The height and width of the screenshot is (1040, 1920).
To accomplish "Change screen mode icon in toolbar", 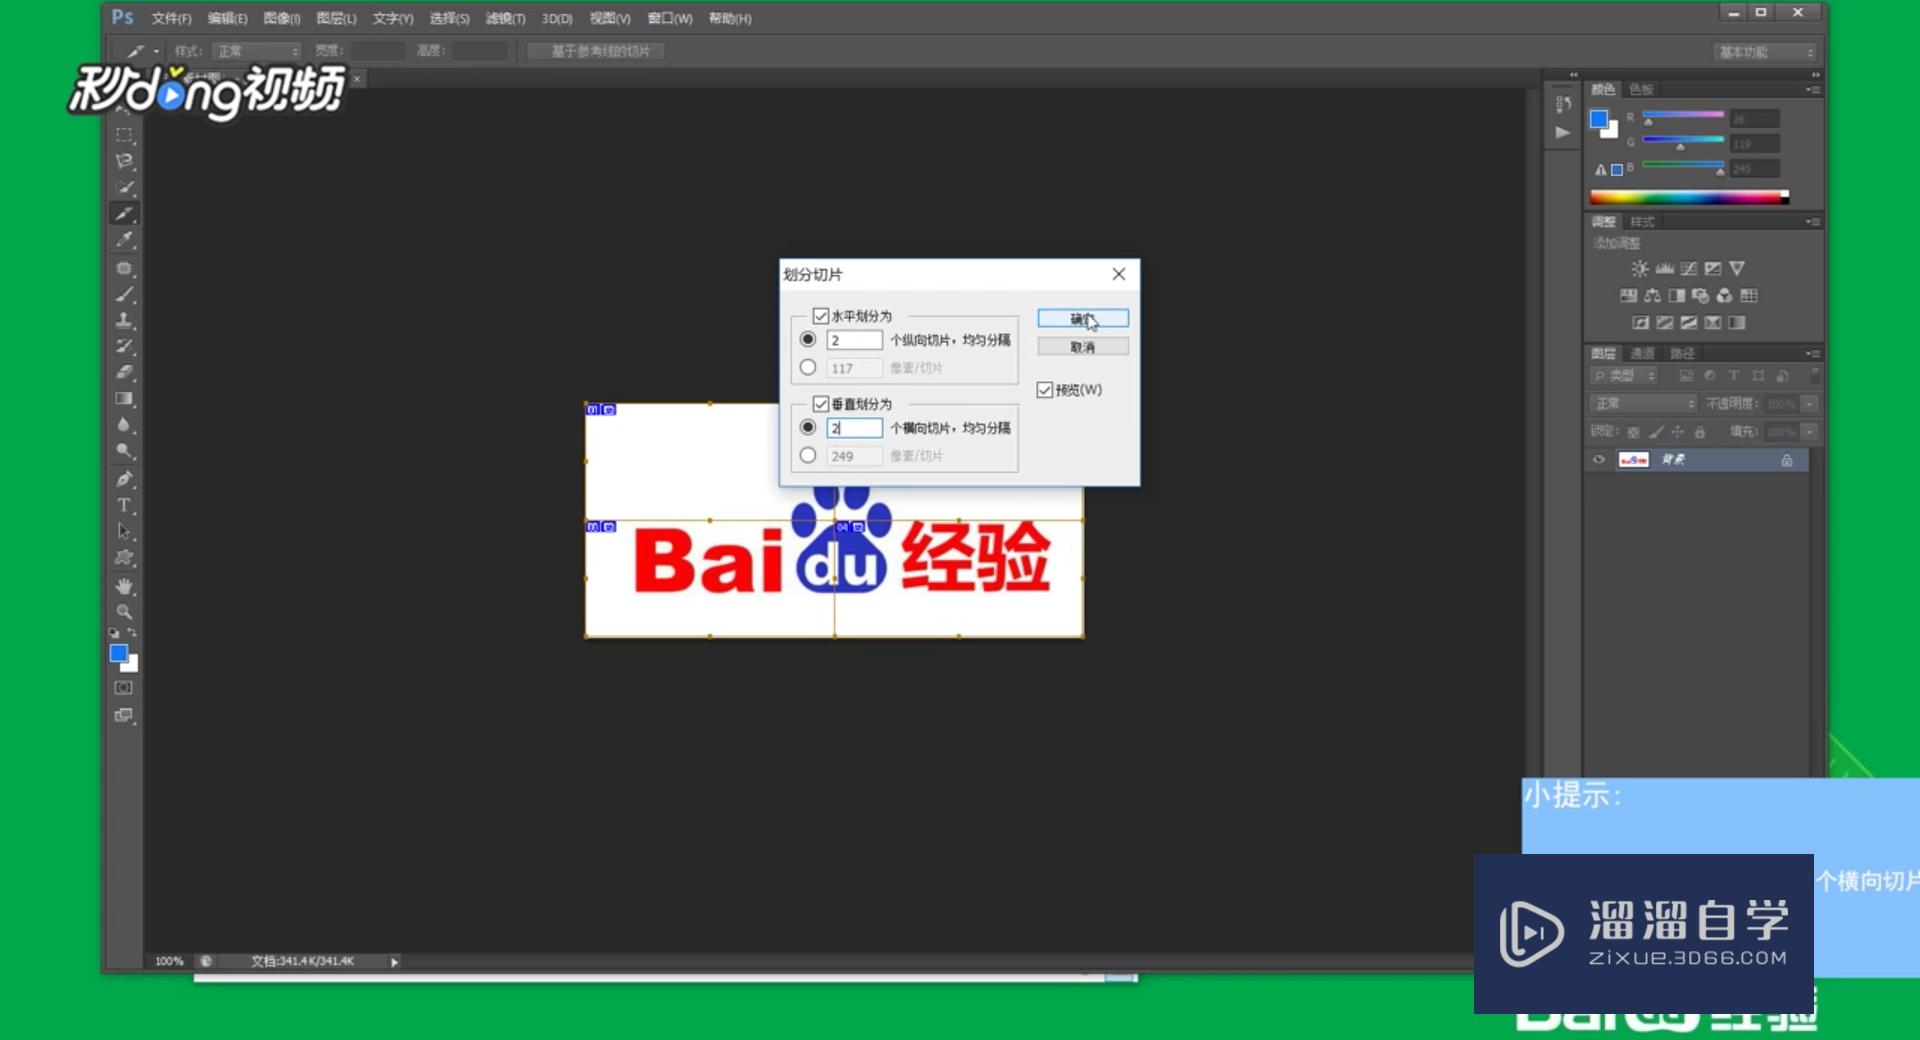I will [123, 715].
